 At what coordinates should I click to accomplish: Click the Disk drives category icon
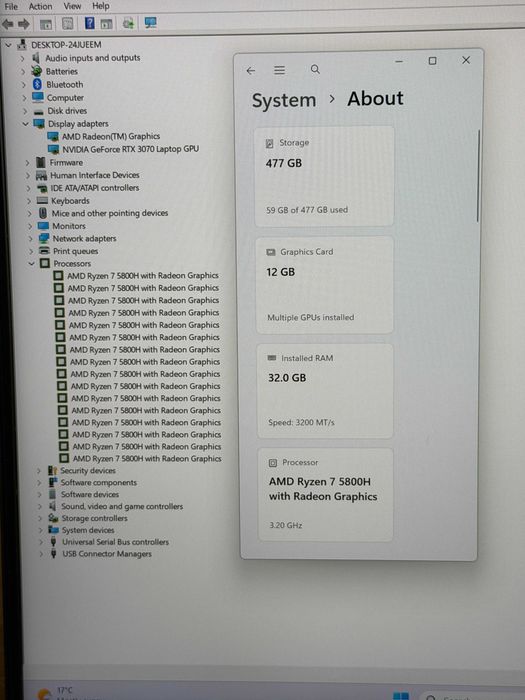39,111
